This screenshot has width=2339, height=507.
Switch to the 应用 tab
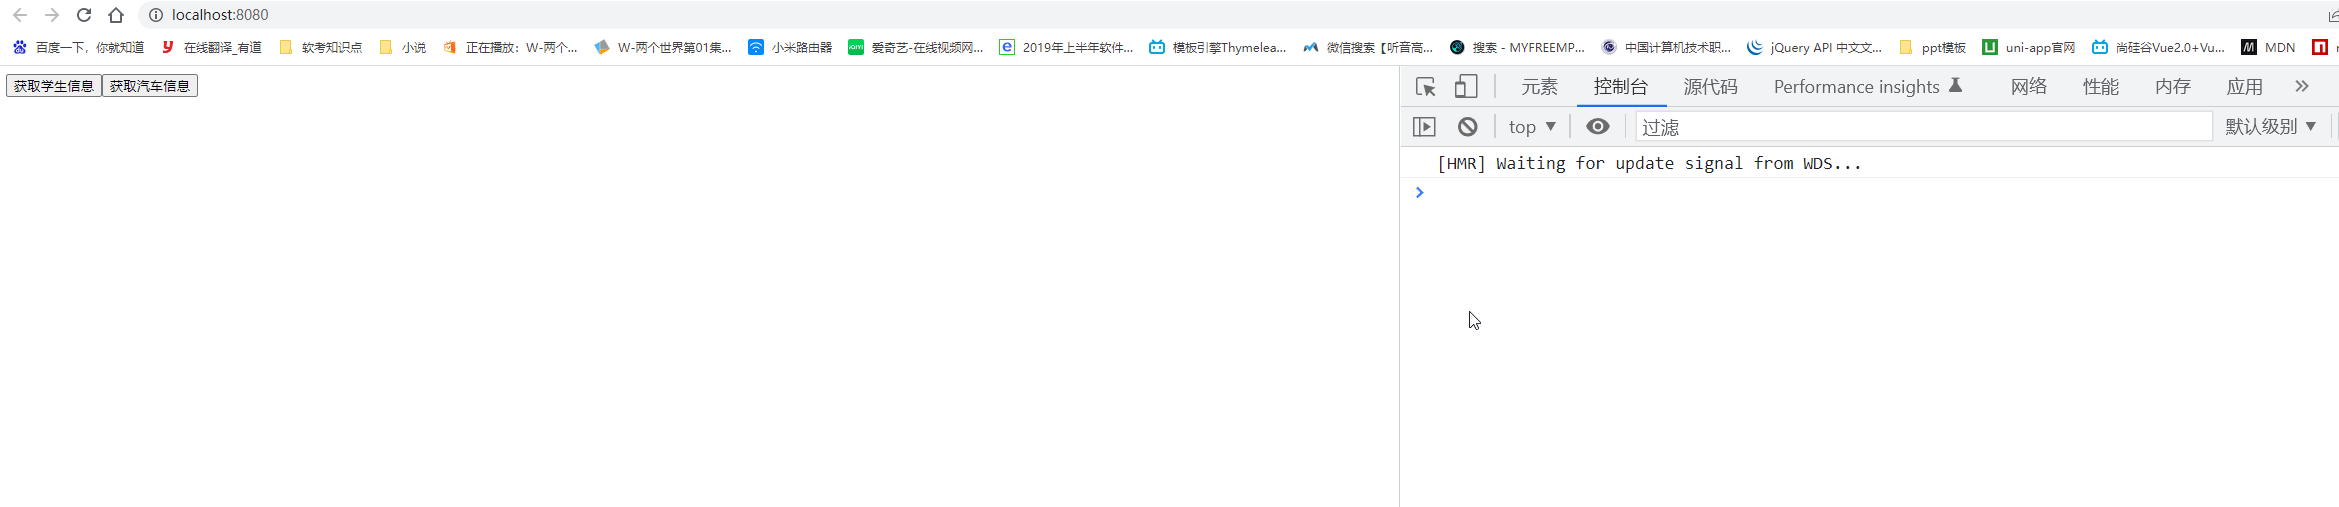tap(2244, 87)
